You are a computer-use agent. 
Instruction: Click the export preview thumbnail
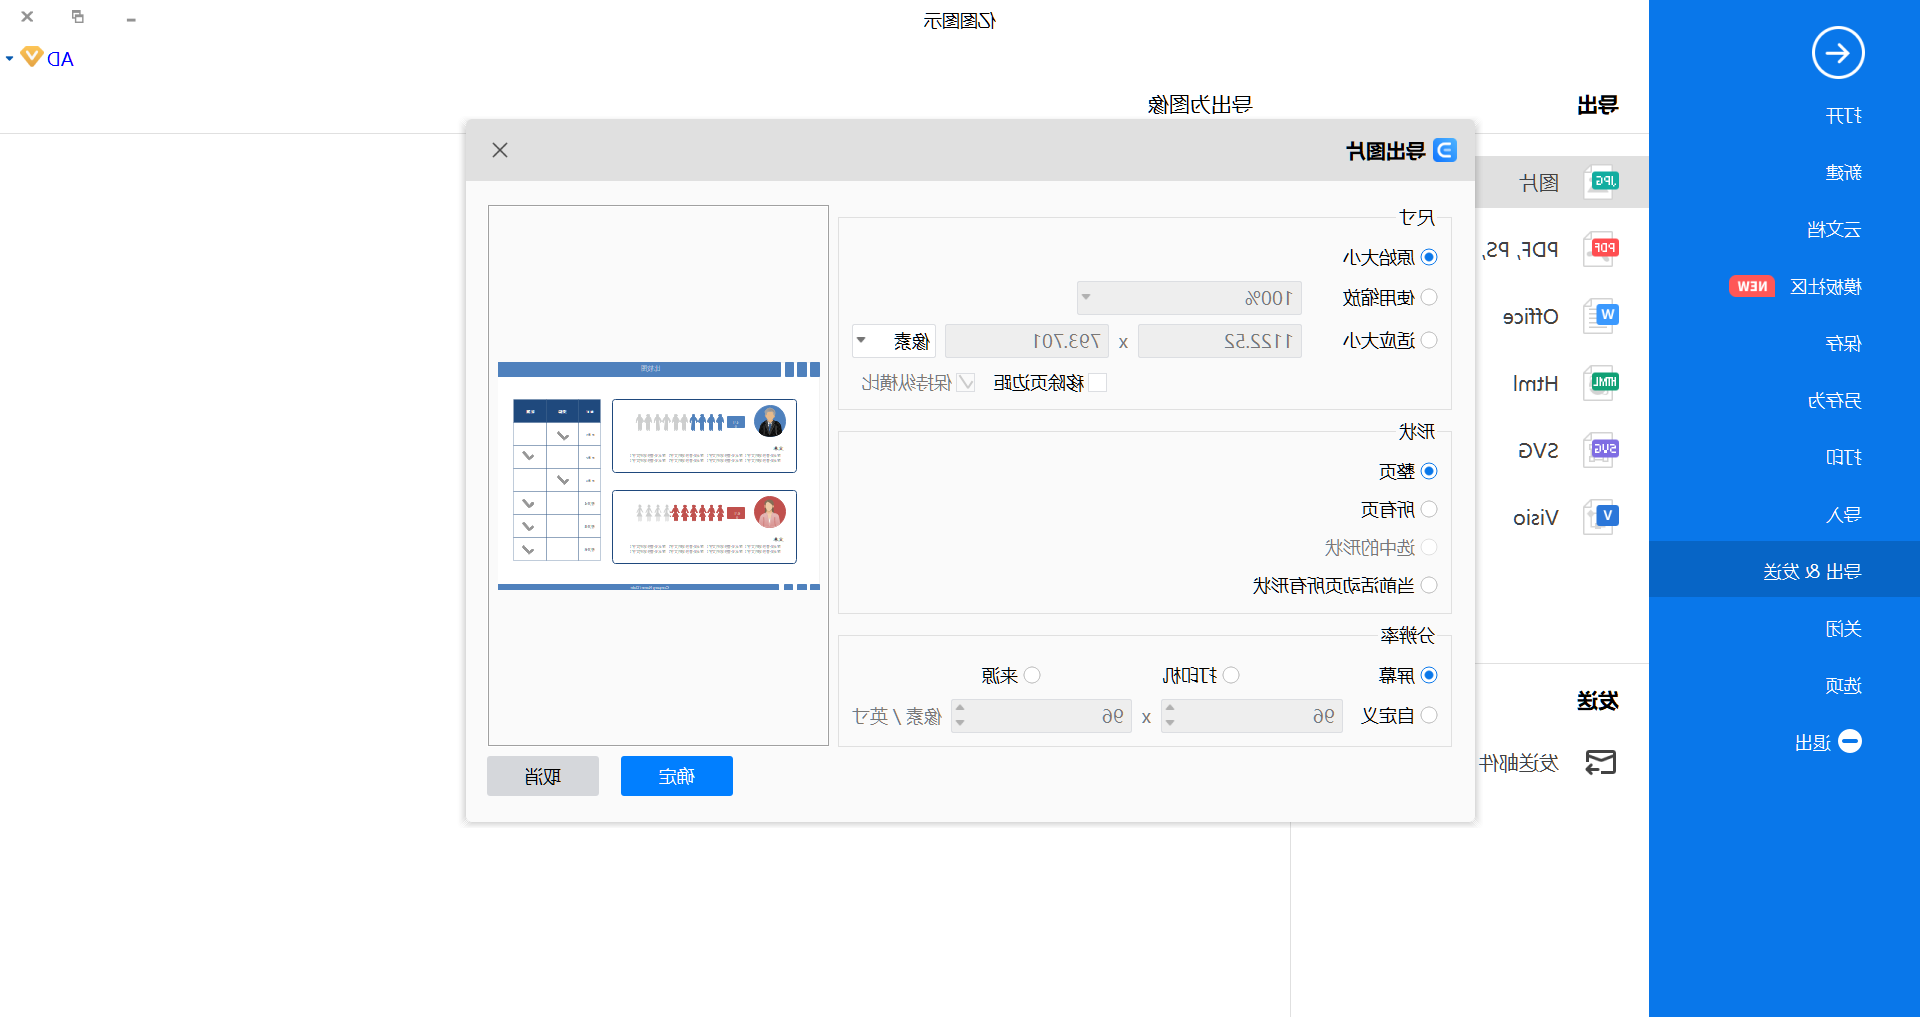[x=658, y=475]
